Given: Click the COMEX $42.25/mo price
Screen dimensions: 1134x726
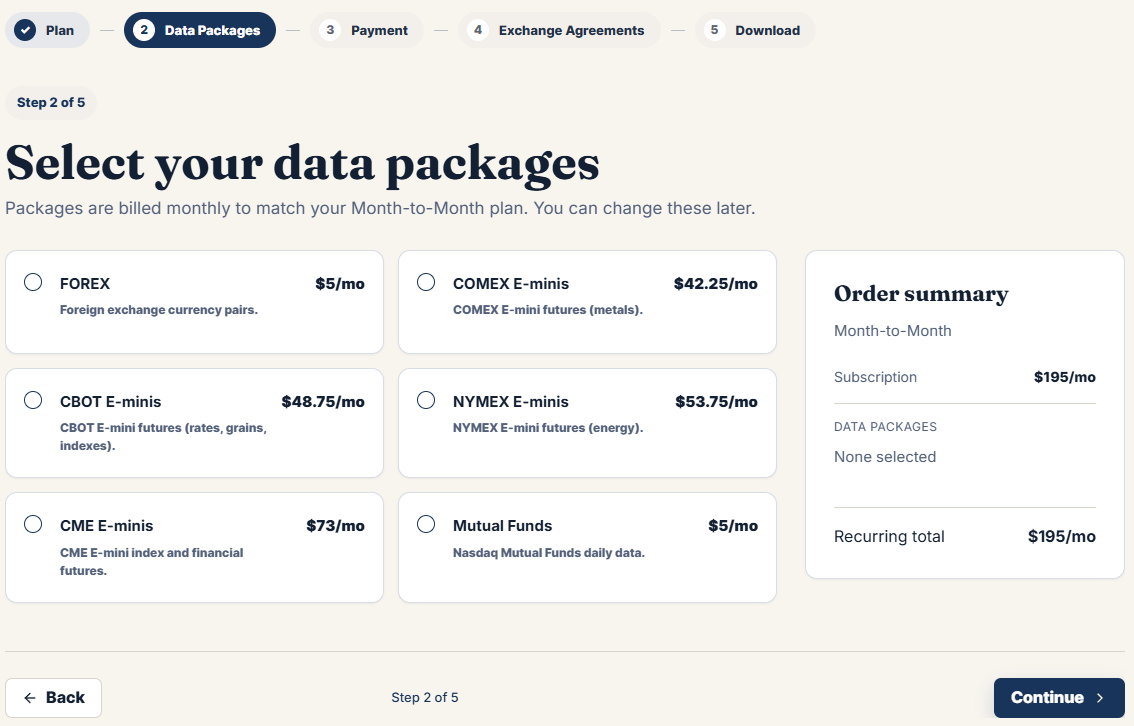Looking at the screenshot, I should (716, 283).
